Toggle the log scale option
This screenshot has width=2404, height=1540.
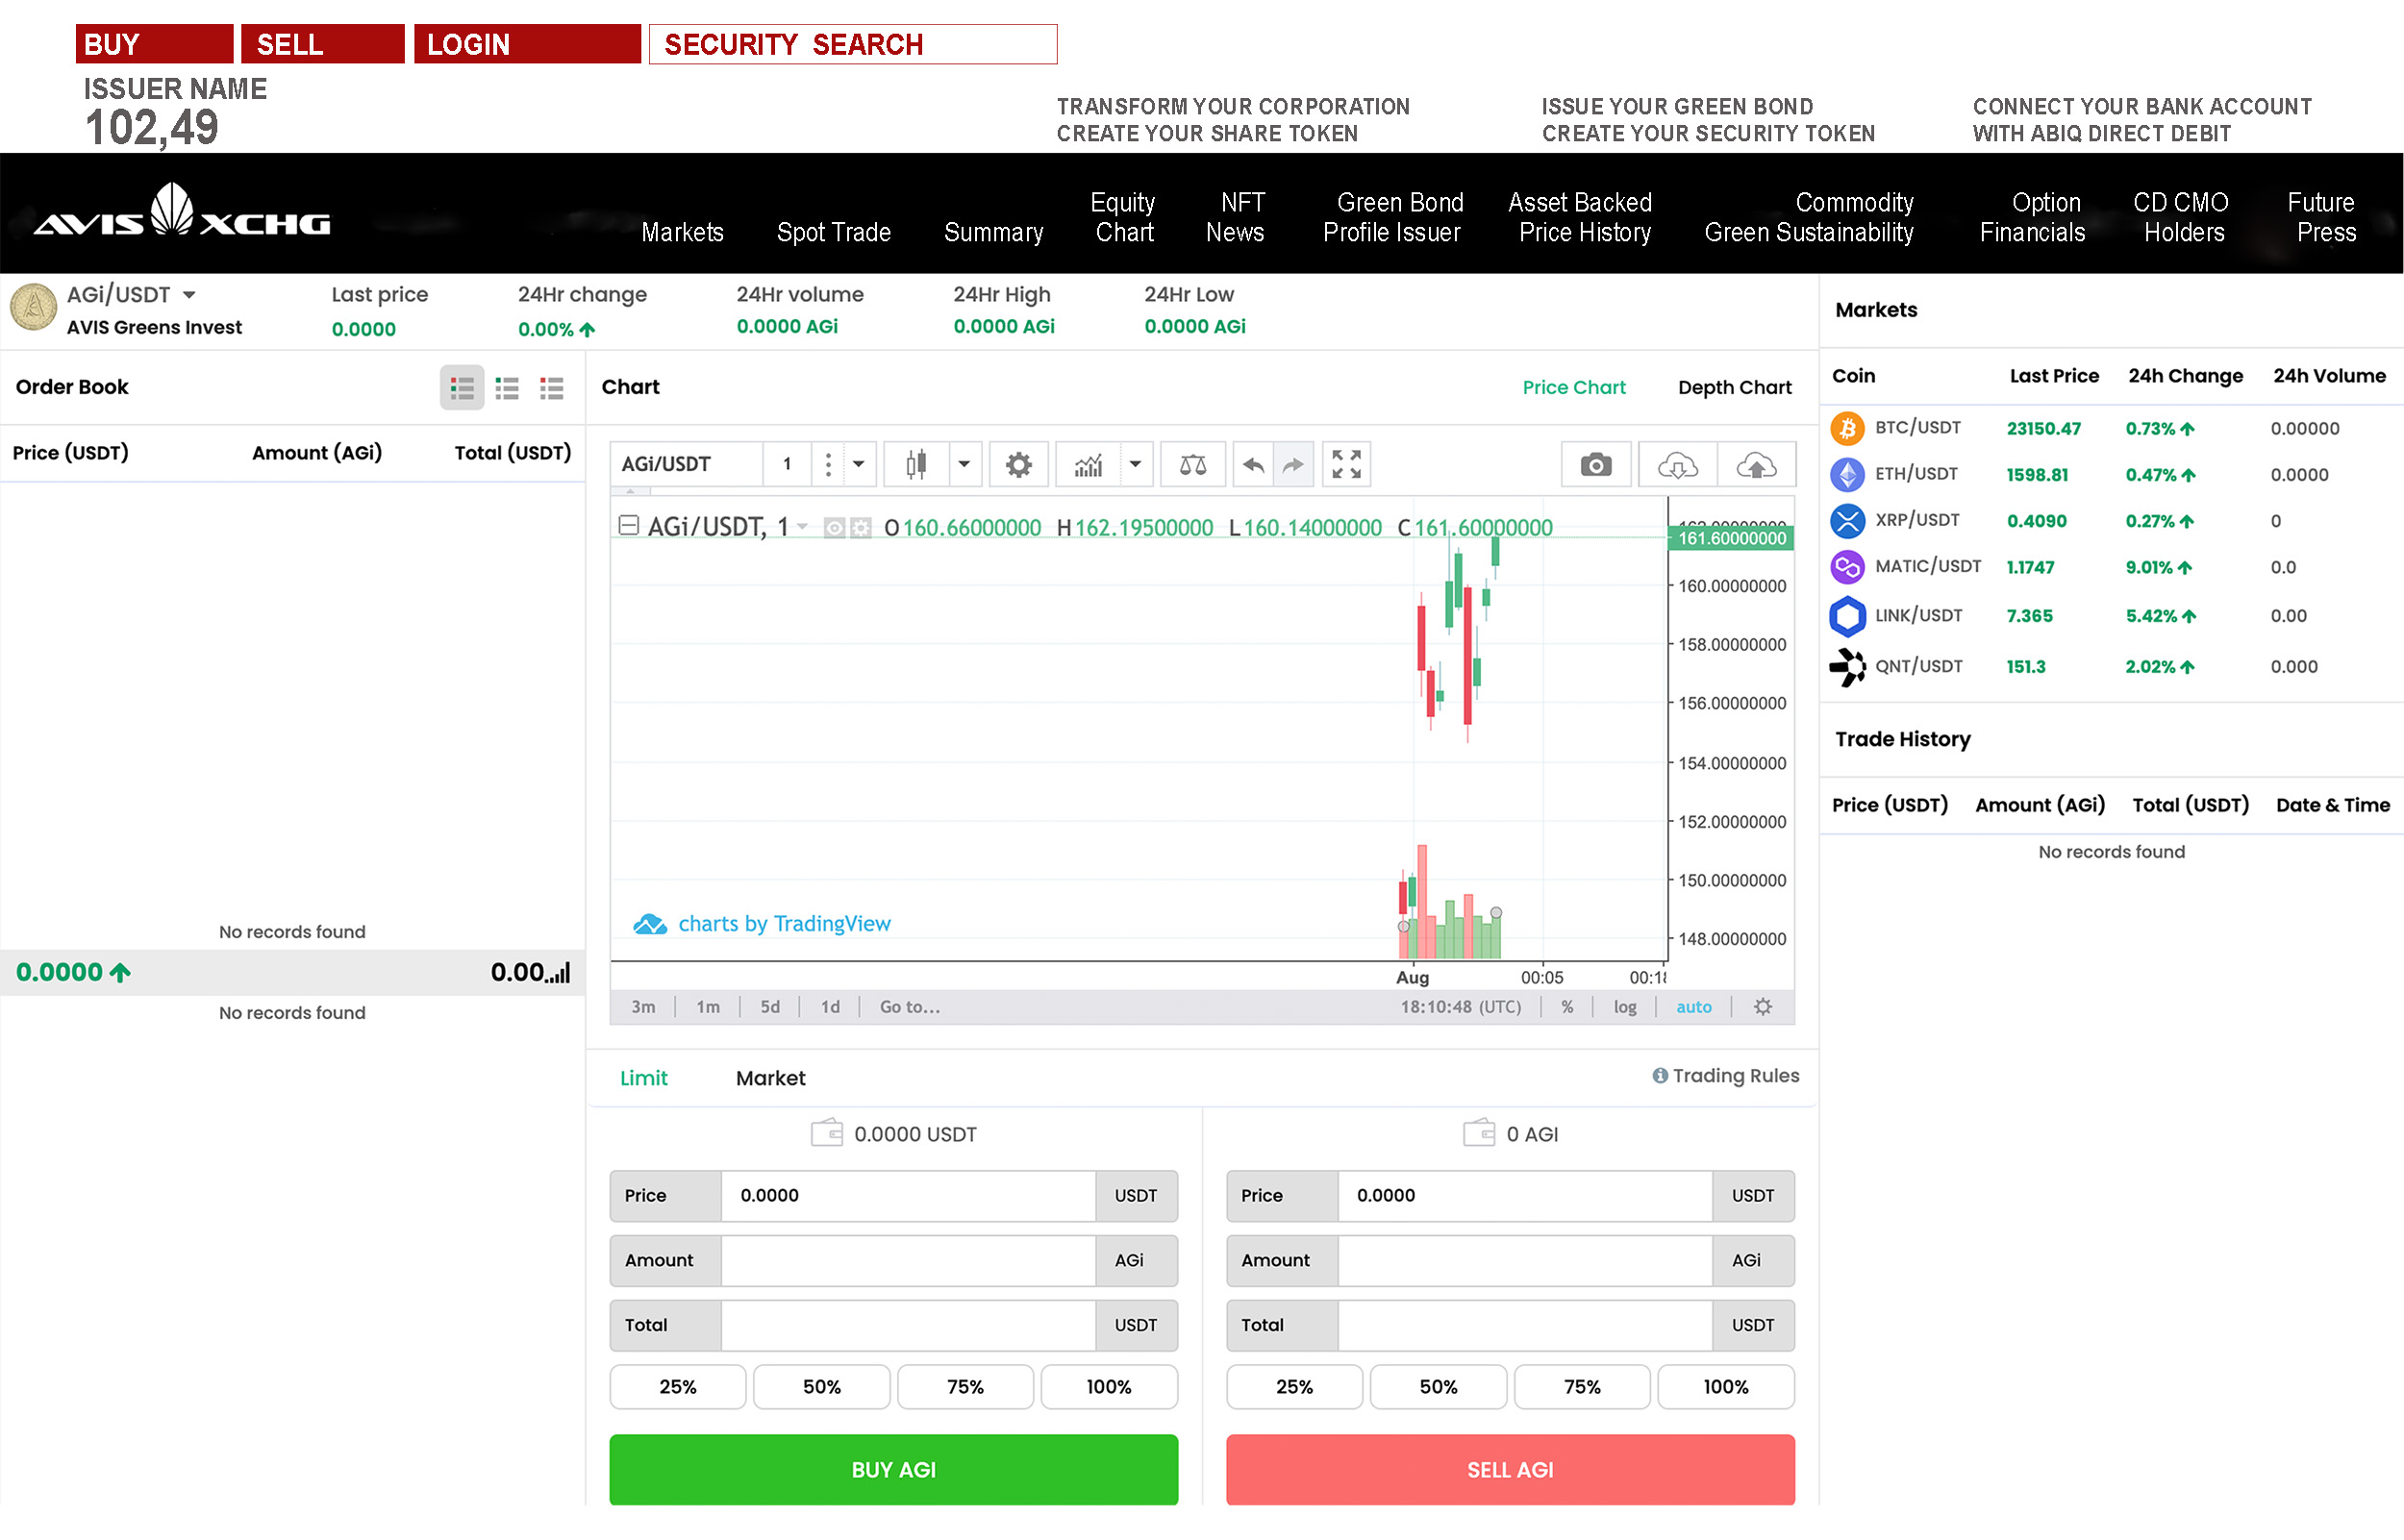1624,1007
